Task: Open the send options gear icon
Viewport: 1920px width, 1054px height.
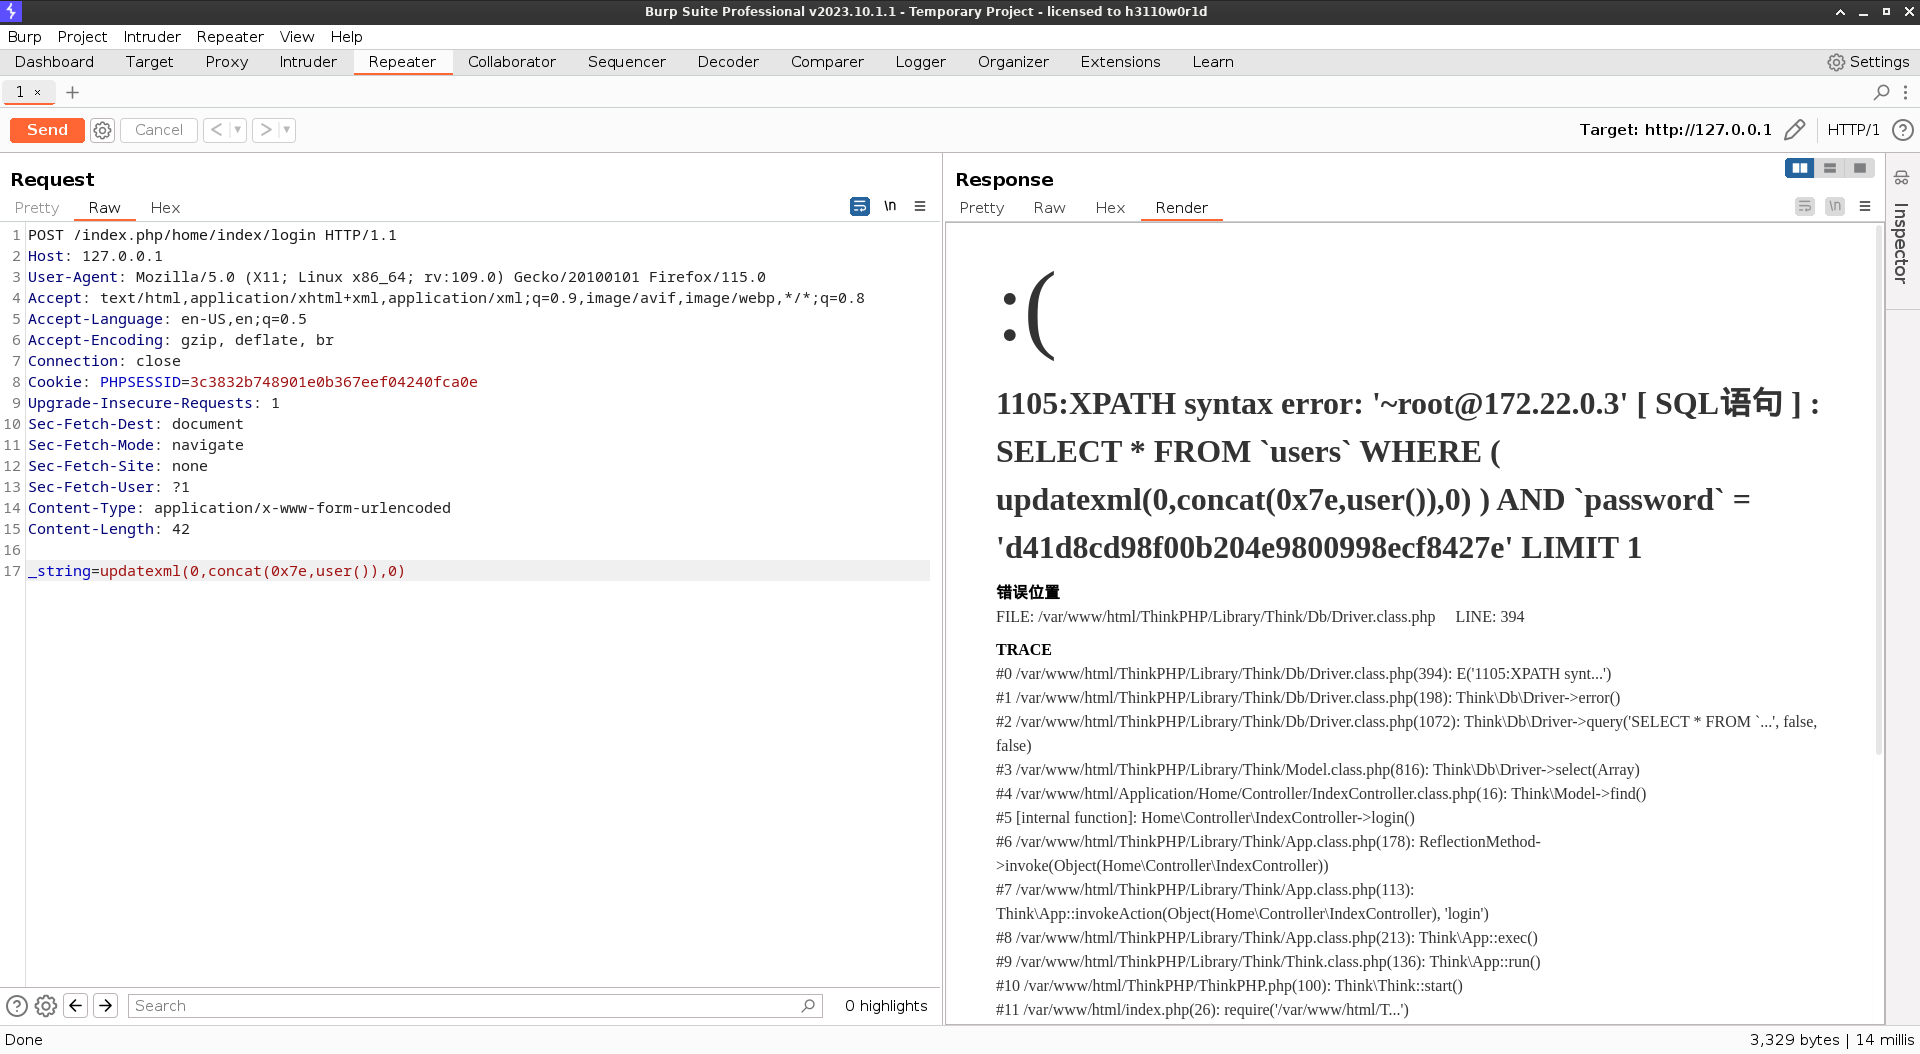Action: click(x=102, y=130)
